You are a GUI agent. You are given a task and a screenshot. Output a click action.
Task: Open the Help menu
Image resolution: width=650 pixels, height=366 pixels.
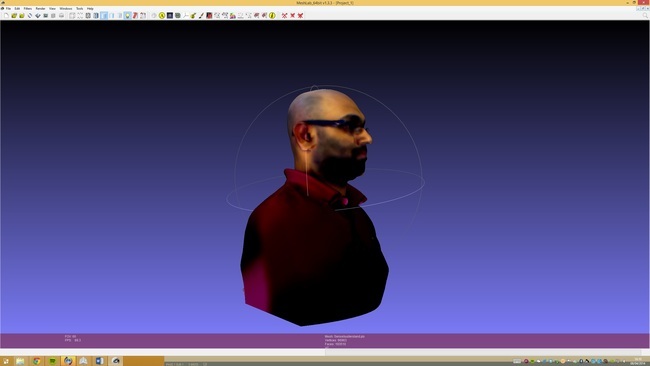click(90, 8)
